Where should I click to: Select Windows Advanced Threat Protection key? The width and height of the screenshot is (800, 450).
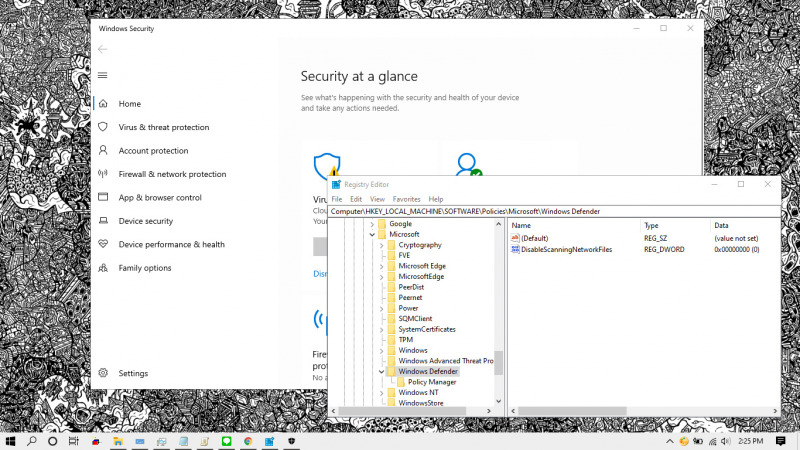pyautogui.click(x=445, y=361)
